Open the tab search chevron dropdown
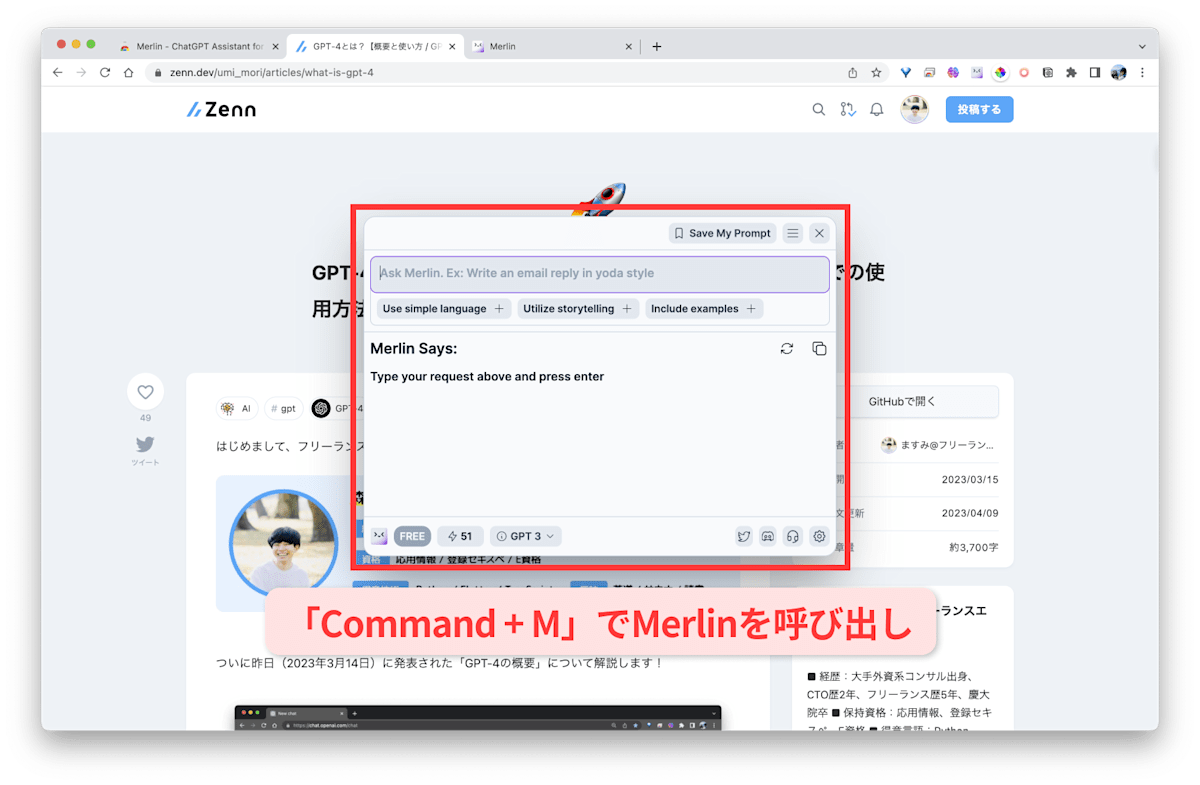1200x785 pixels. pyautogui.click(x=1142, y=46)
